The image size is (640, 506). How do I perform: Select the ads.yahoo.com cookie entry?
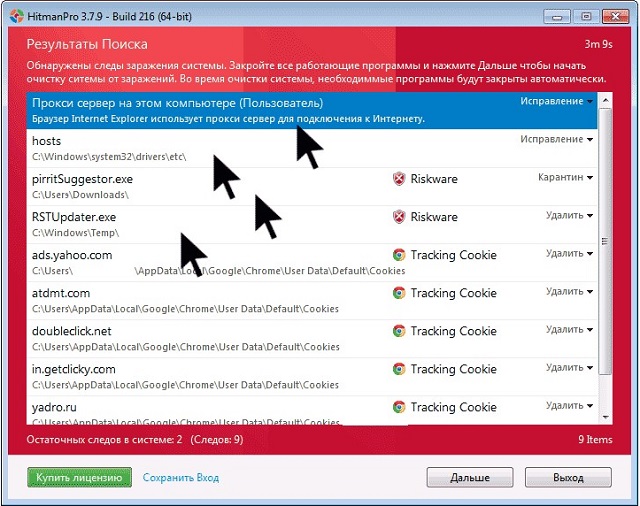tap(312, 262)
